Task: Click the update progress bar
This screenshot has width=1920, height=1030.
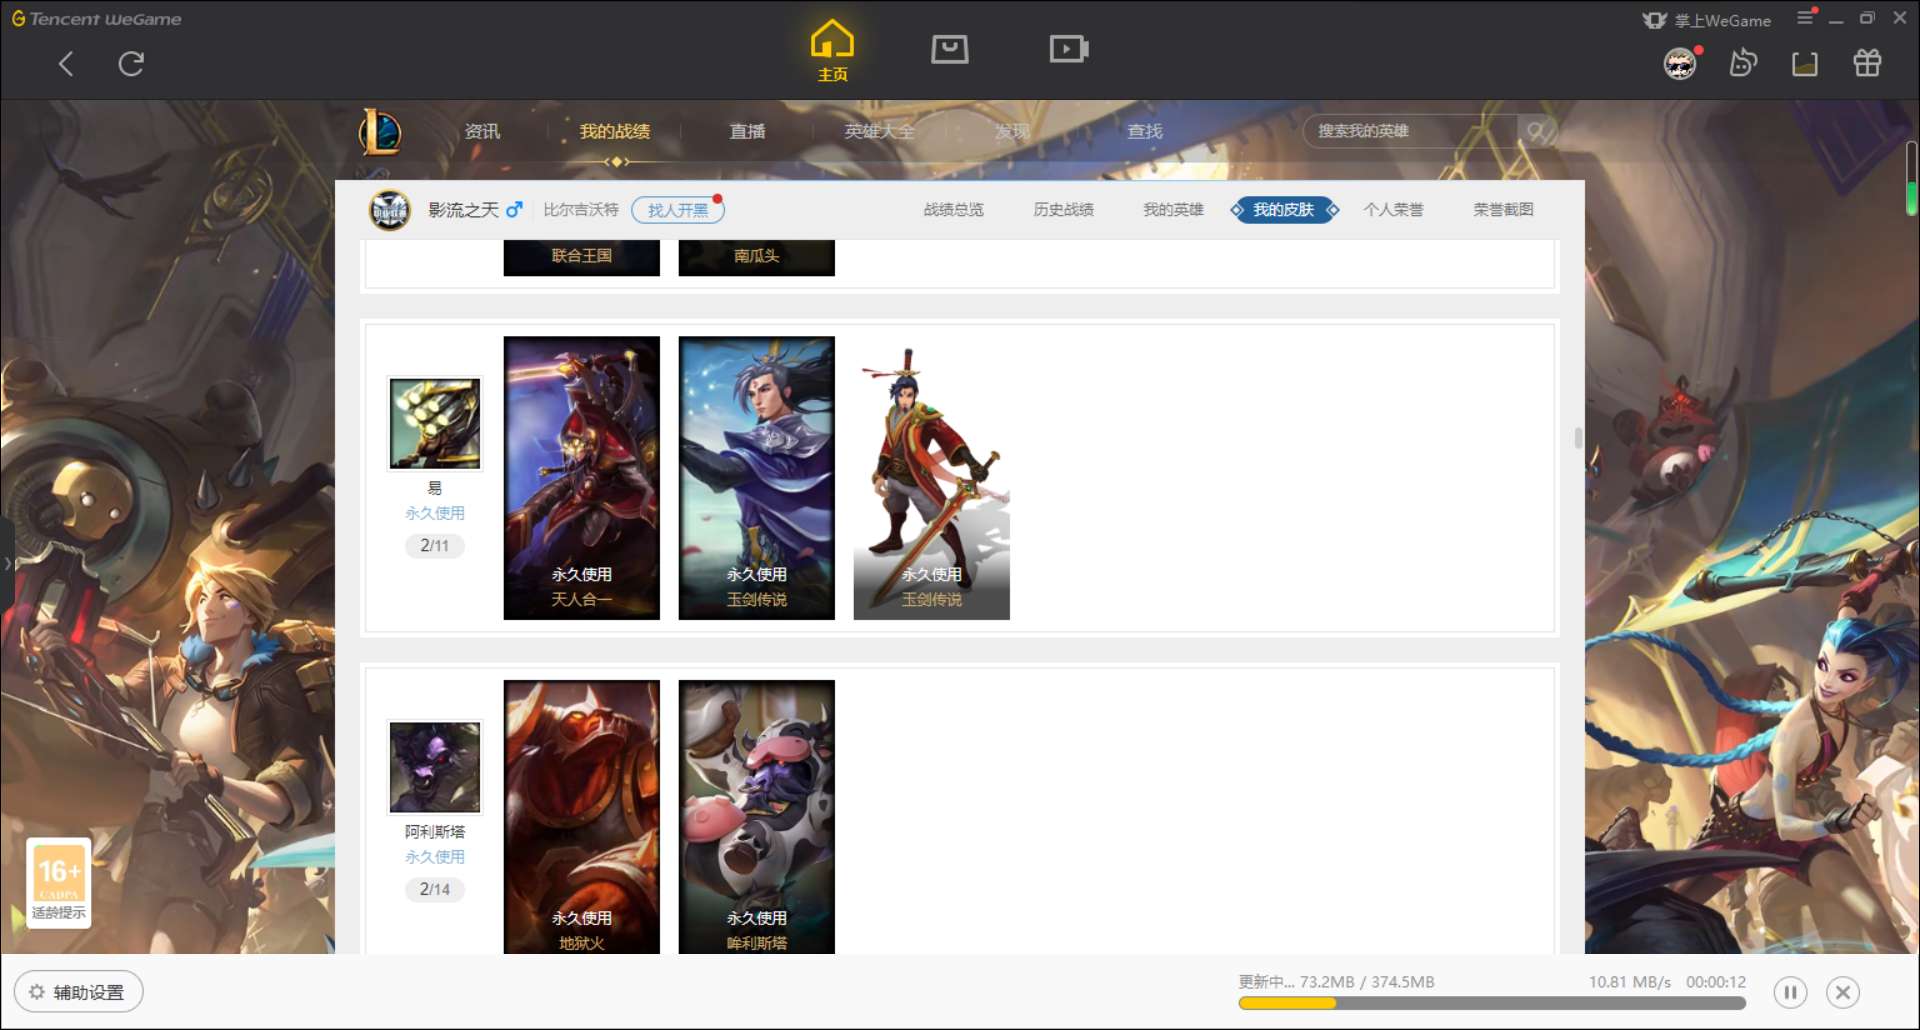Action: 1492,1003
